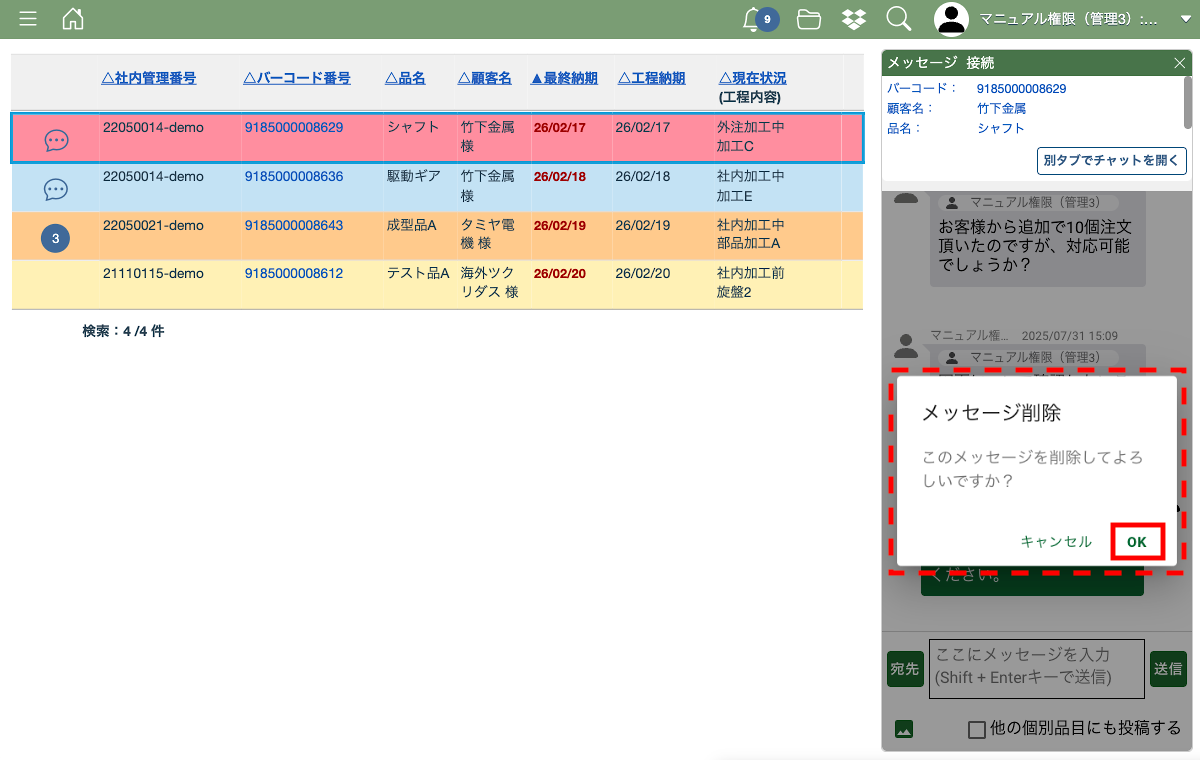
Task: Sort by 社内管理番号 column header
Action: [x=149, y=78]
